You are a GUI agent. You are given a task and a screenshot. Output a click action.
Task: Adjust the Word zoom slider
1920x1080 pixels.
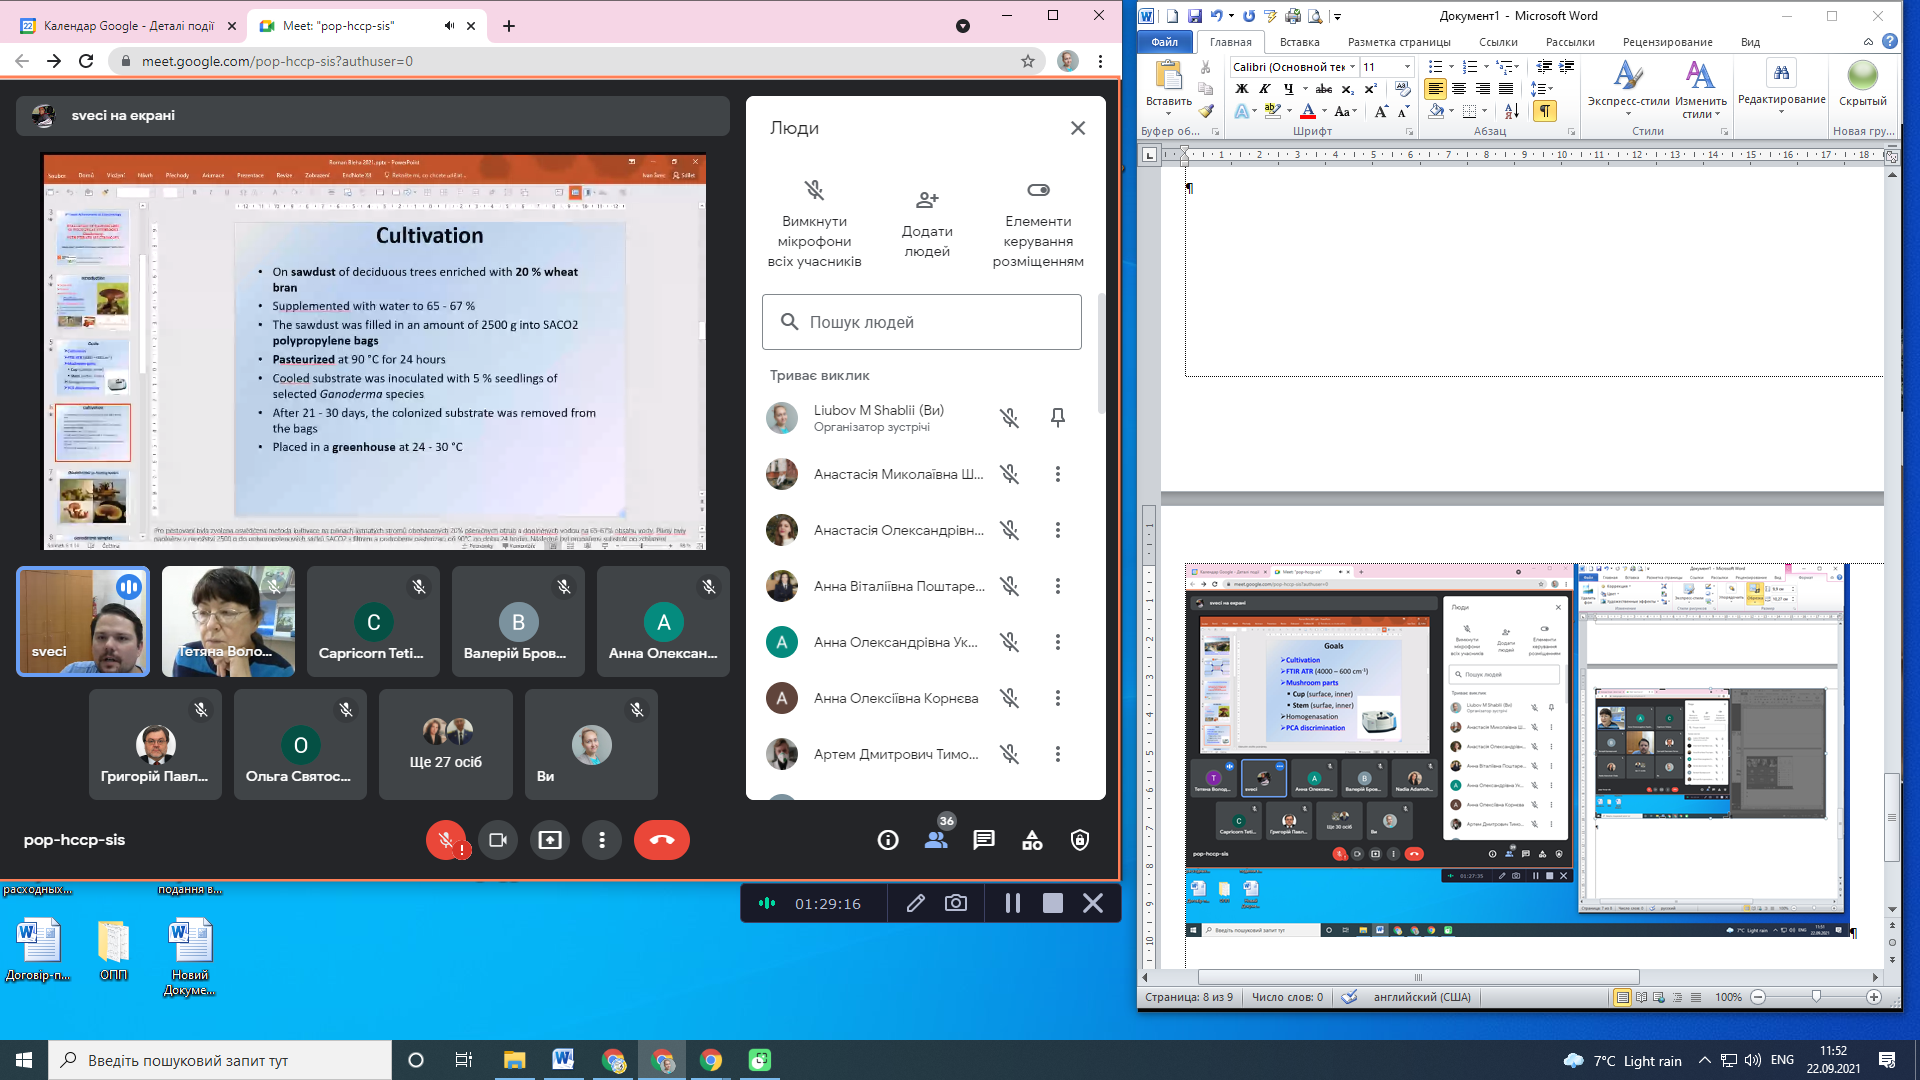pos(1816,997)
